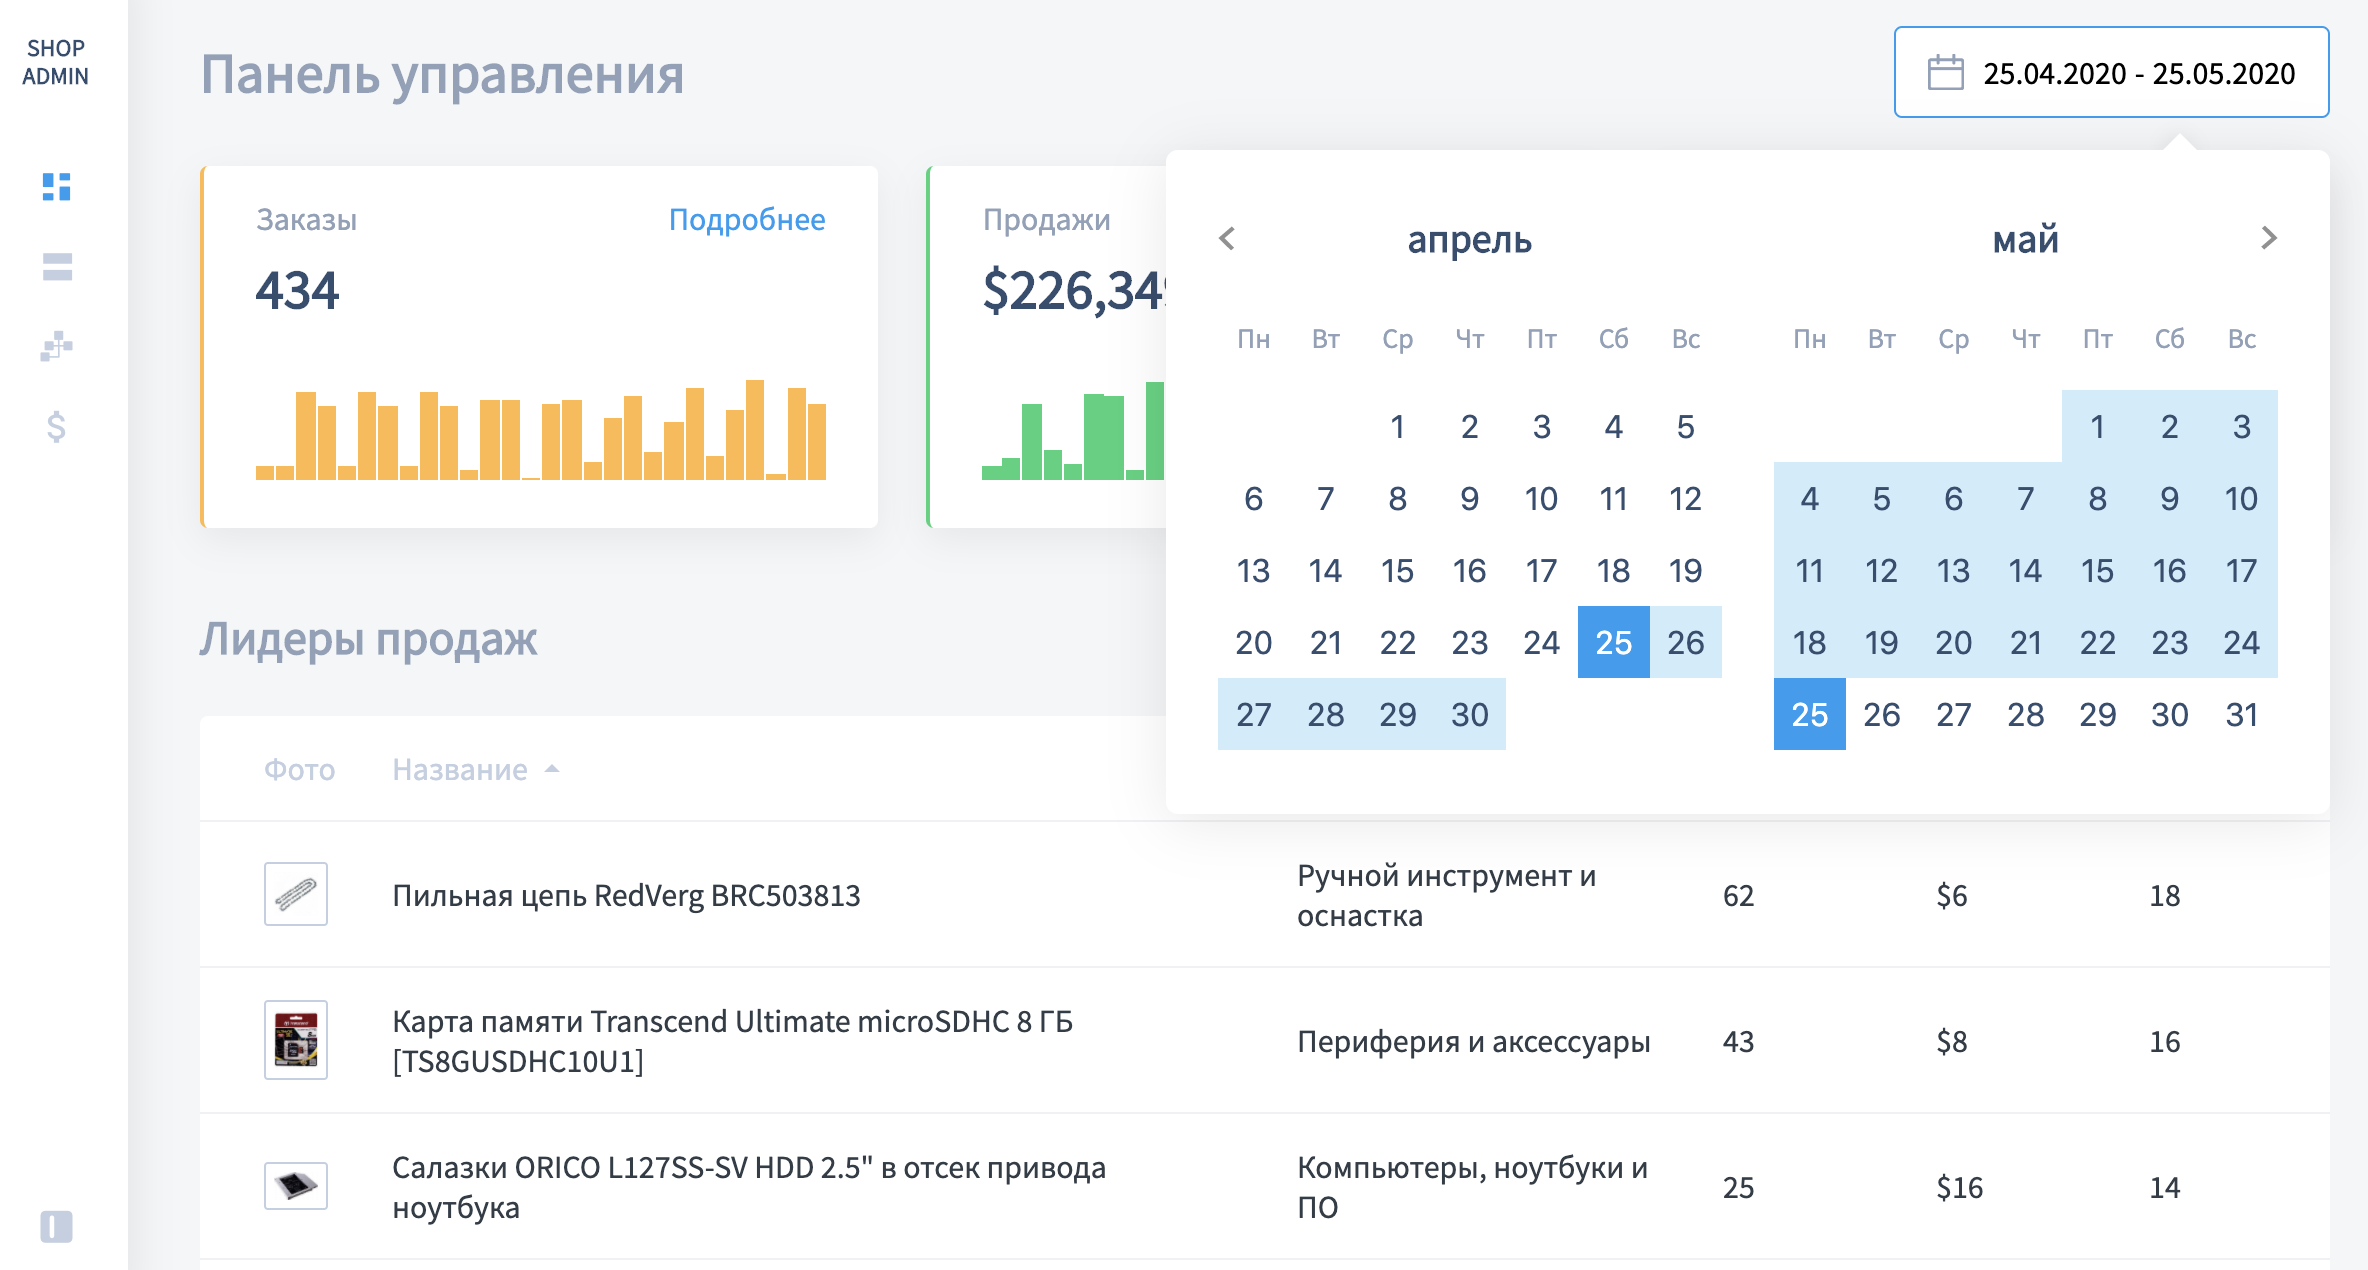Click the Transcend memory card thumbnail
2368x1270 pixels.
click(x=295, y=1040)
